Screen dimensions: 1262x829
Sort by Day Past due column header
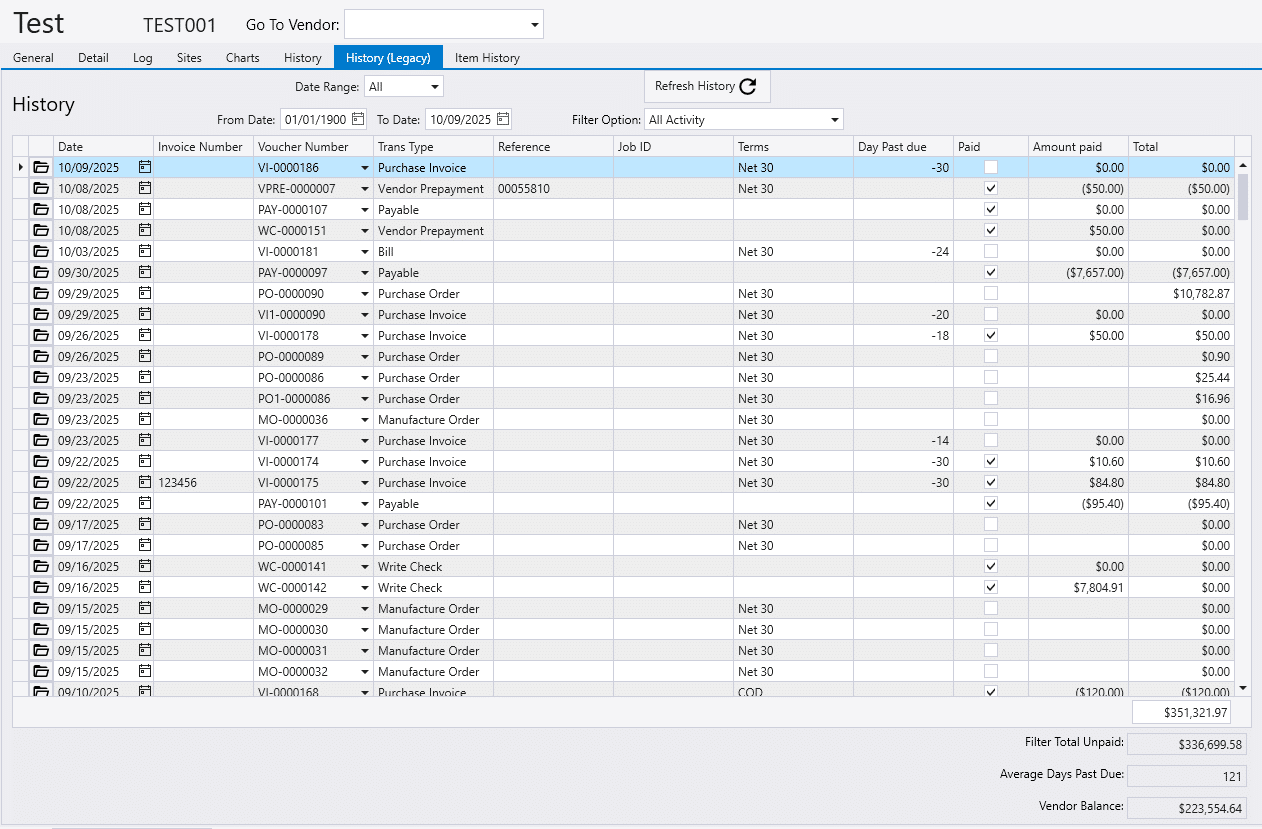point(892,147)
